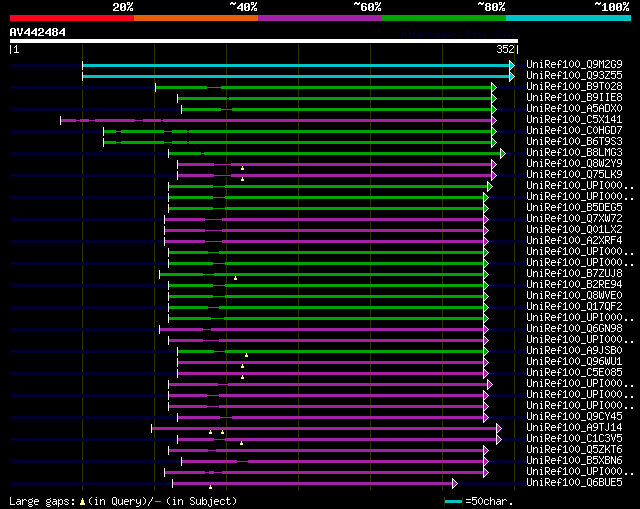Select the UniRef100_A2XRF4 label

coord(574,240)
